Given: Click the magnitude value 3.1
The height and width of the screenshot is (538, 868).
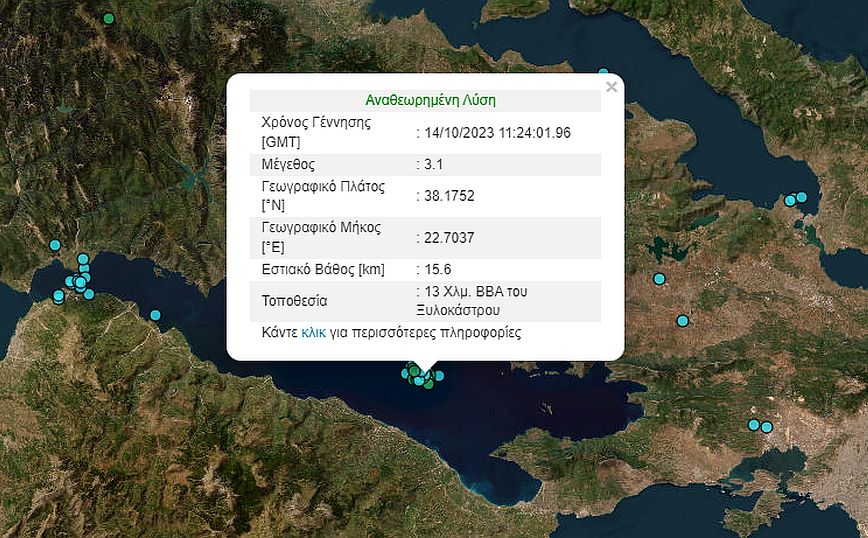Looking at the screenshot, I should (431, 164).
